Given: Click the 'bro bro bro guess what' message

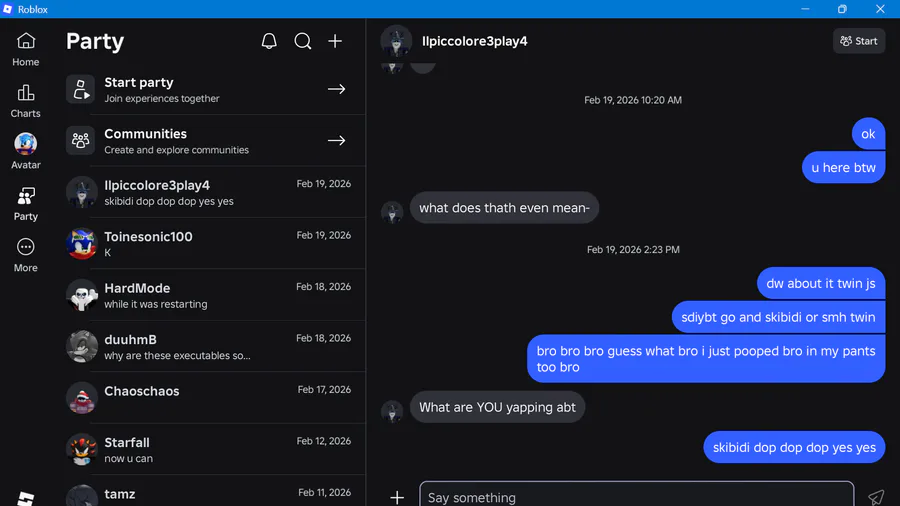Looking at the screenshot, I should (706, 359).
